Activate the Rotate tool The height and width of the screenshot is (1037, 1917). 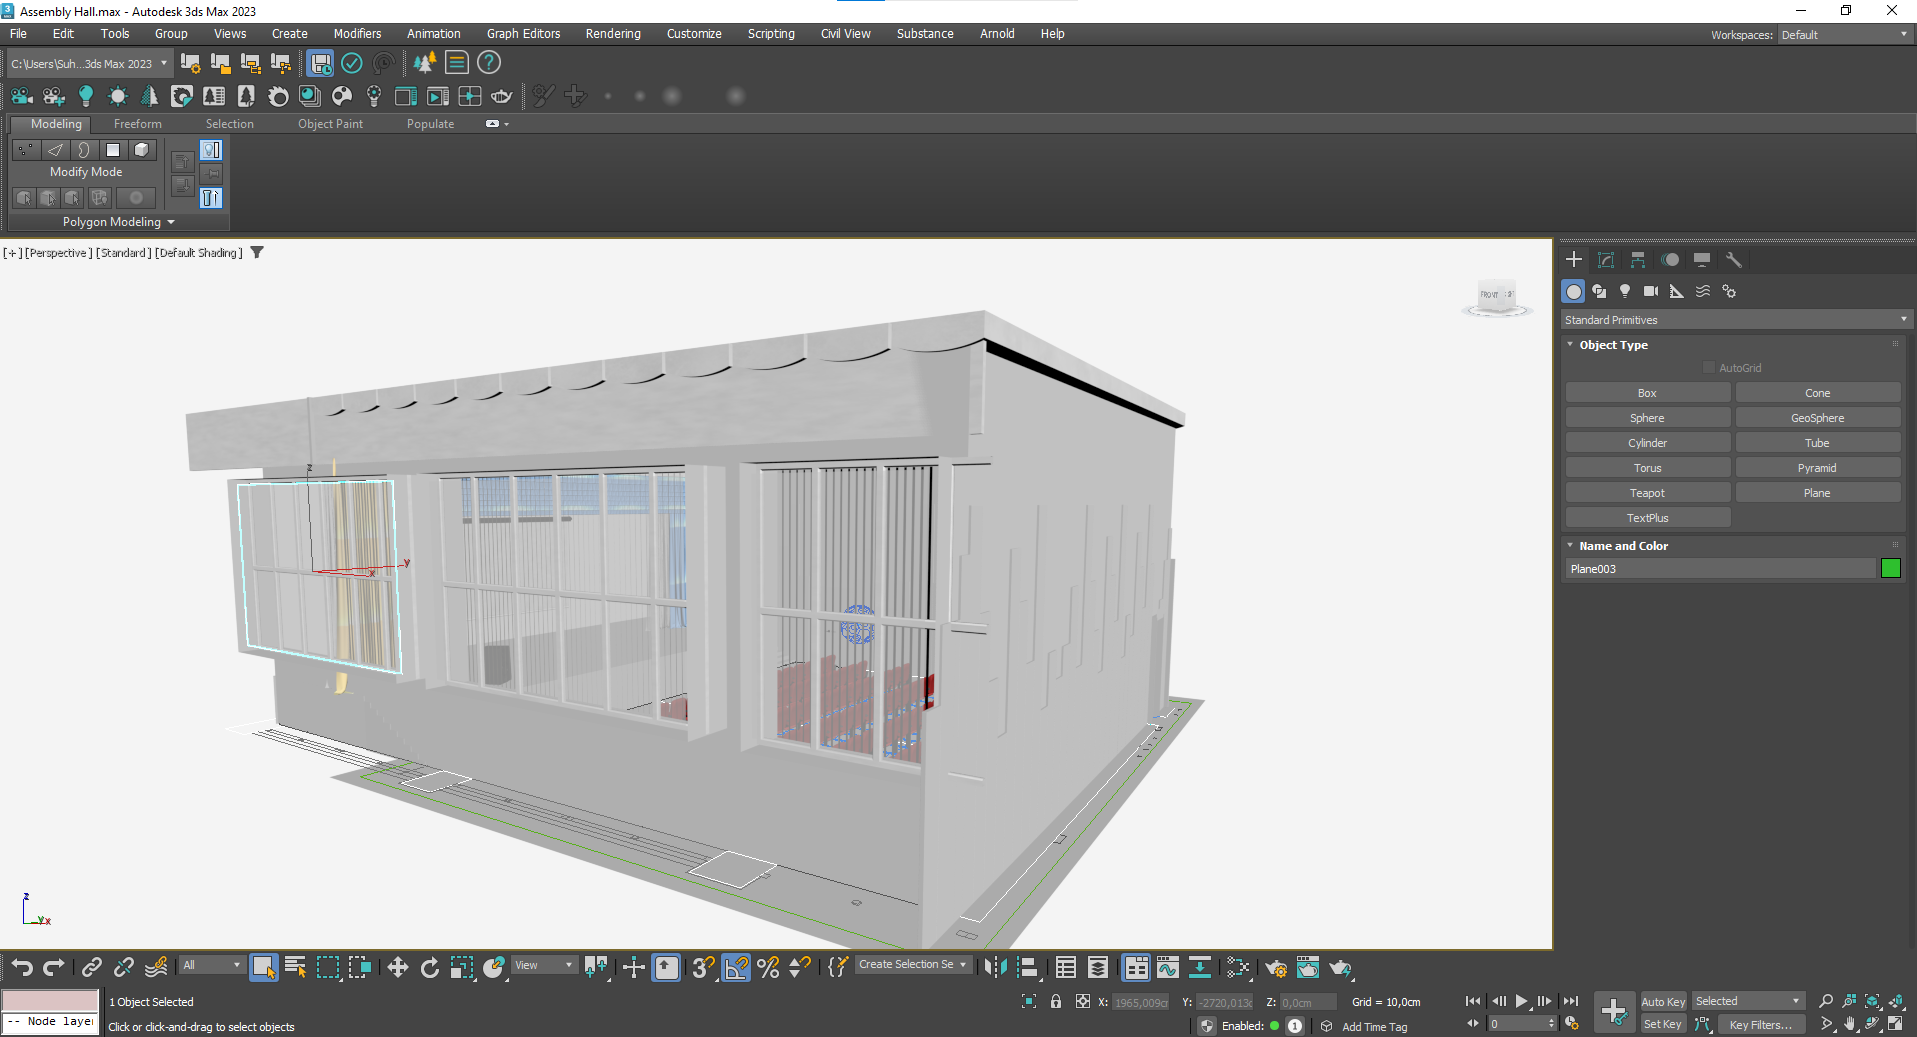pos(430,967)
